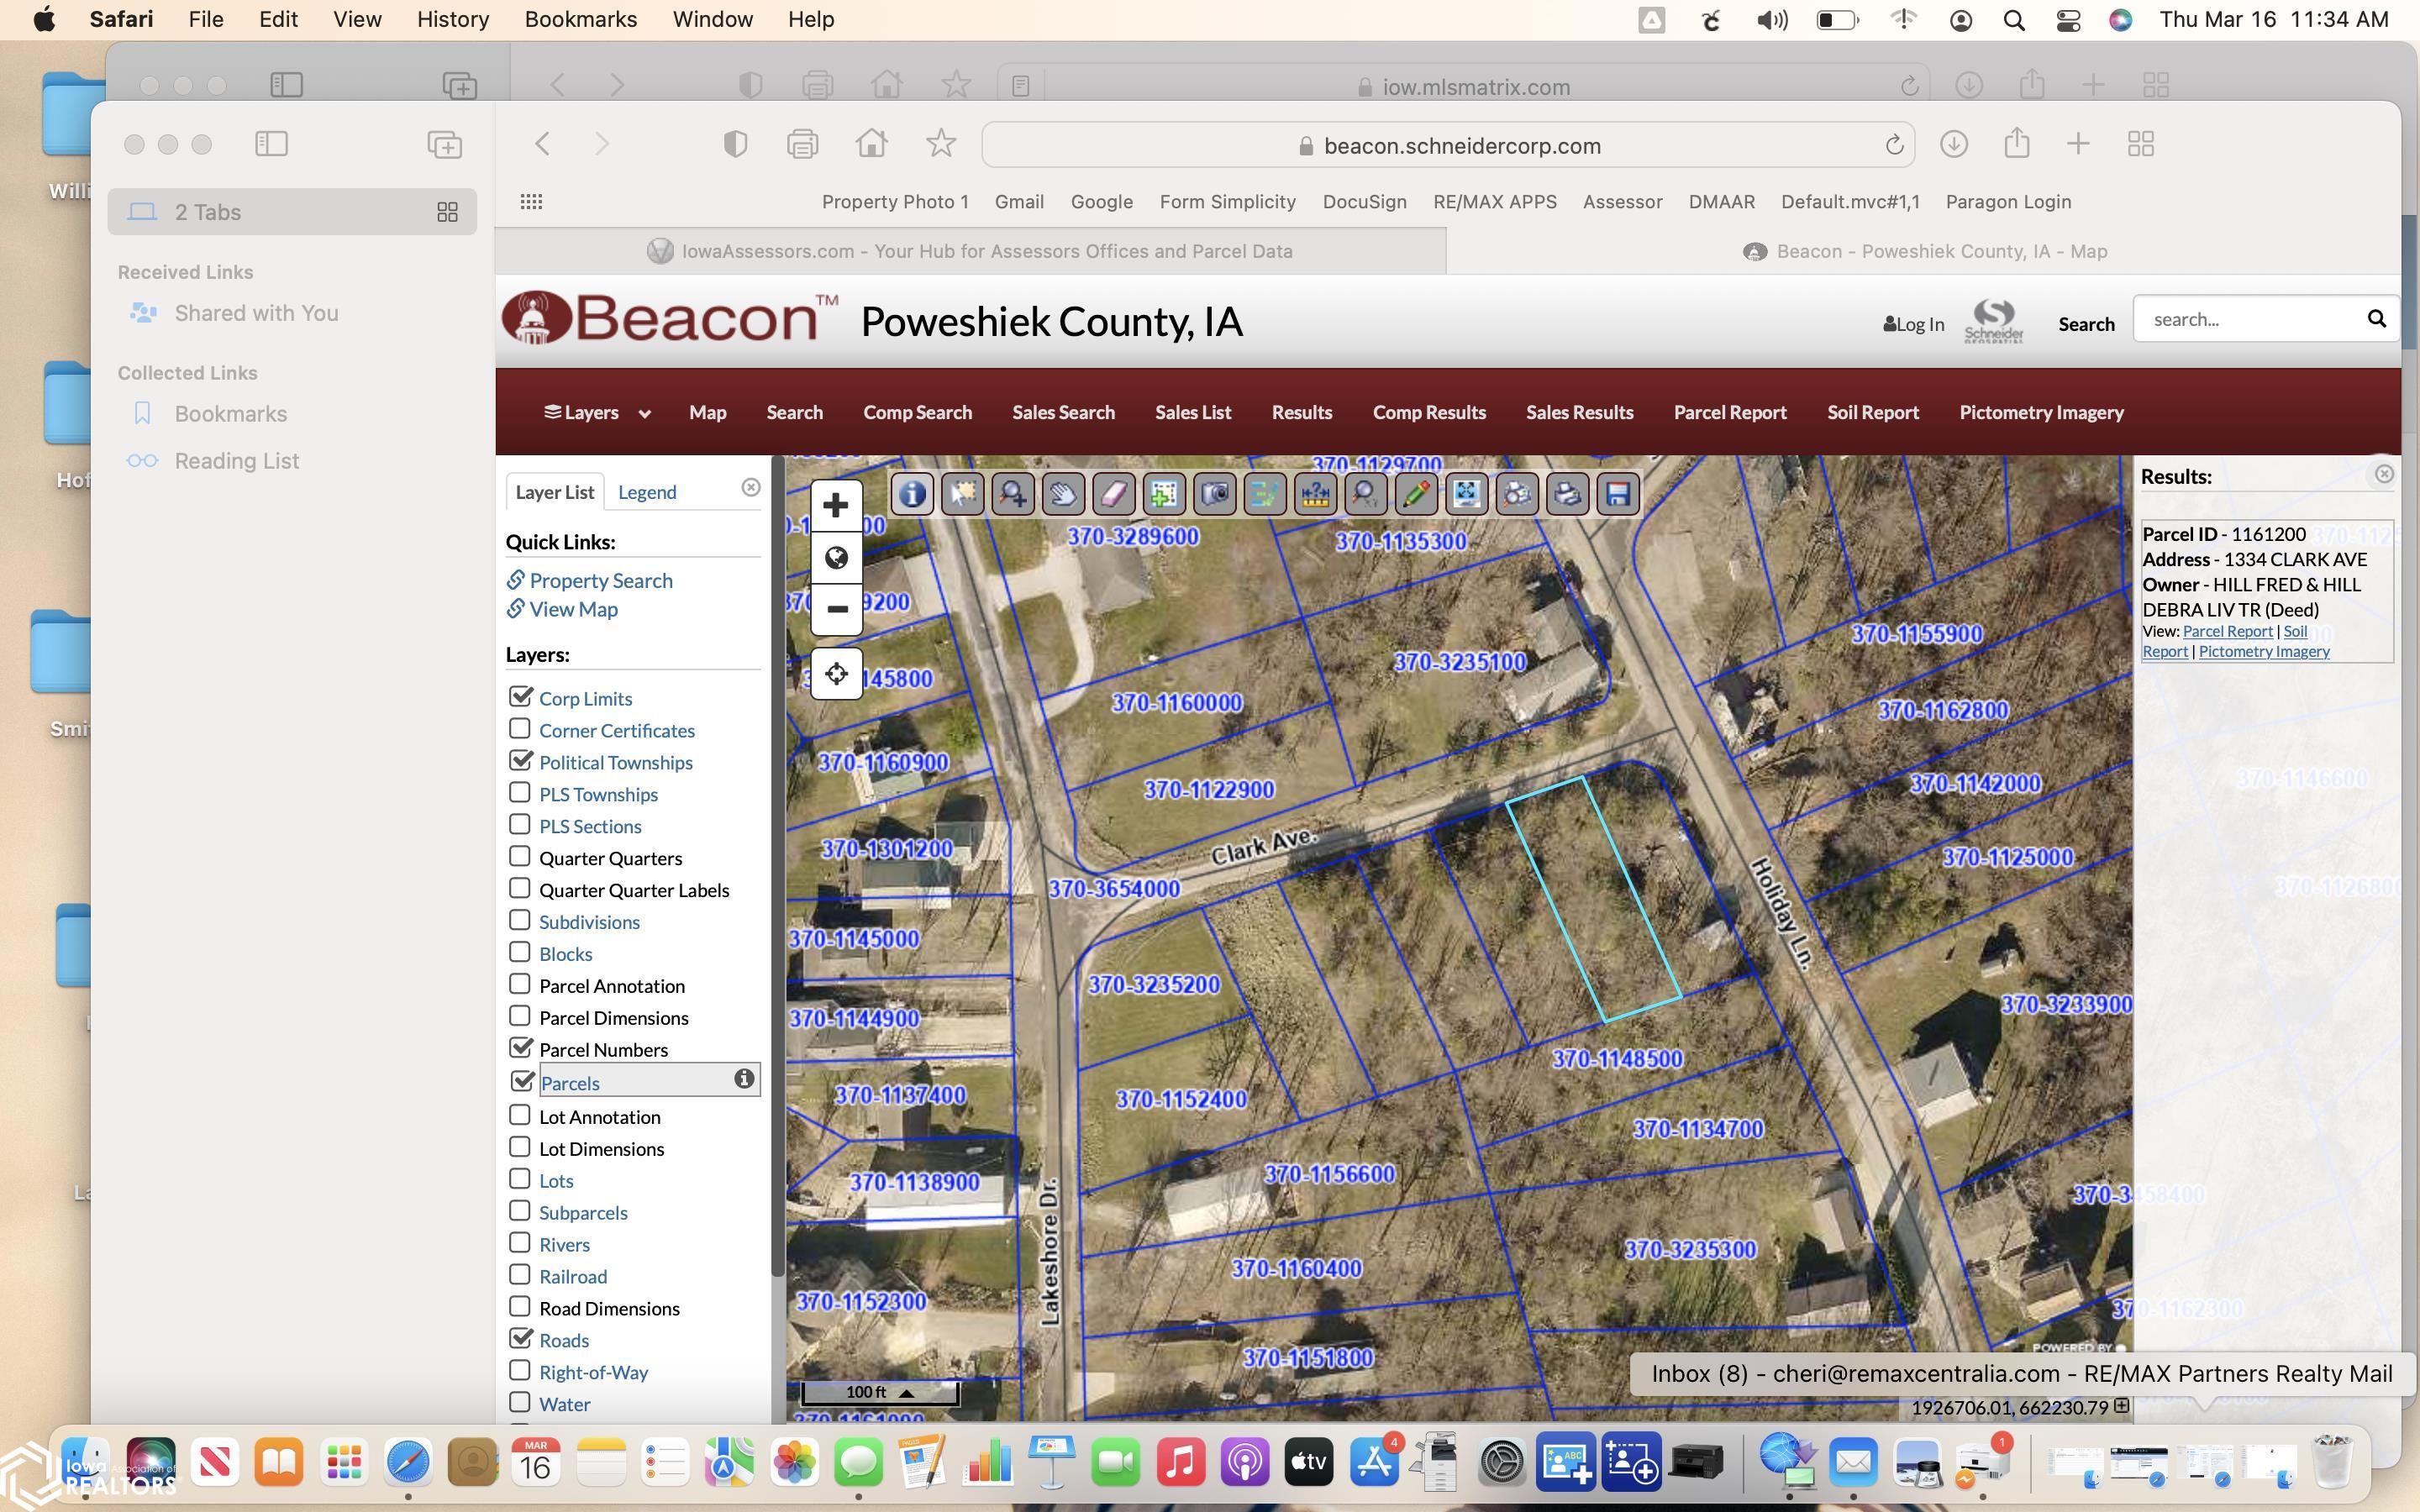The width and height of the screenshot is (2420, 1512).
Task: Open the selection list edit tool
Action: (1265, 494)
